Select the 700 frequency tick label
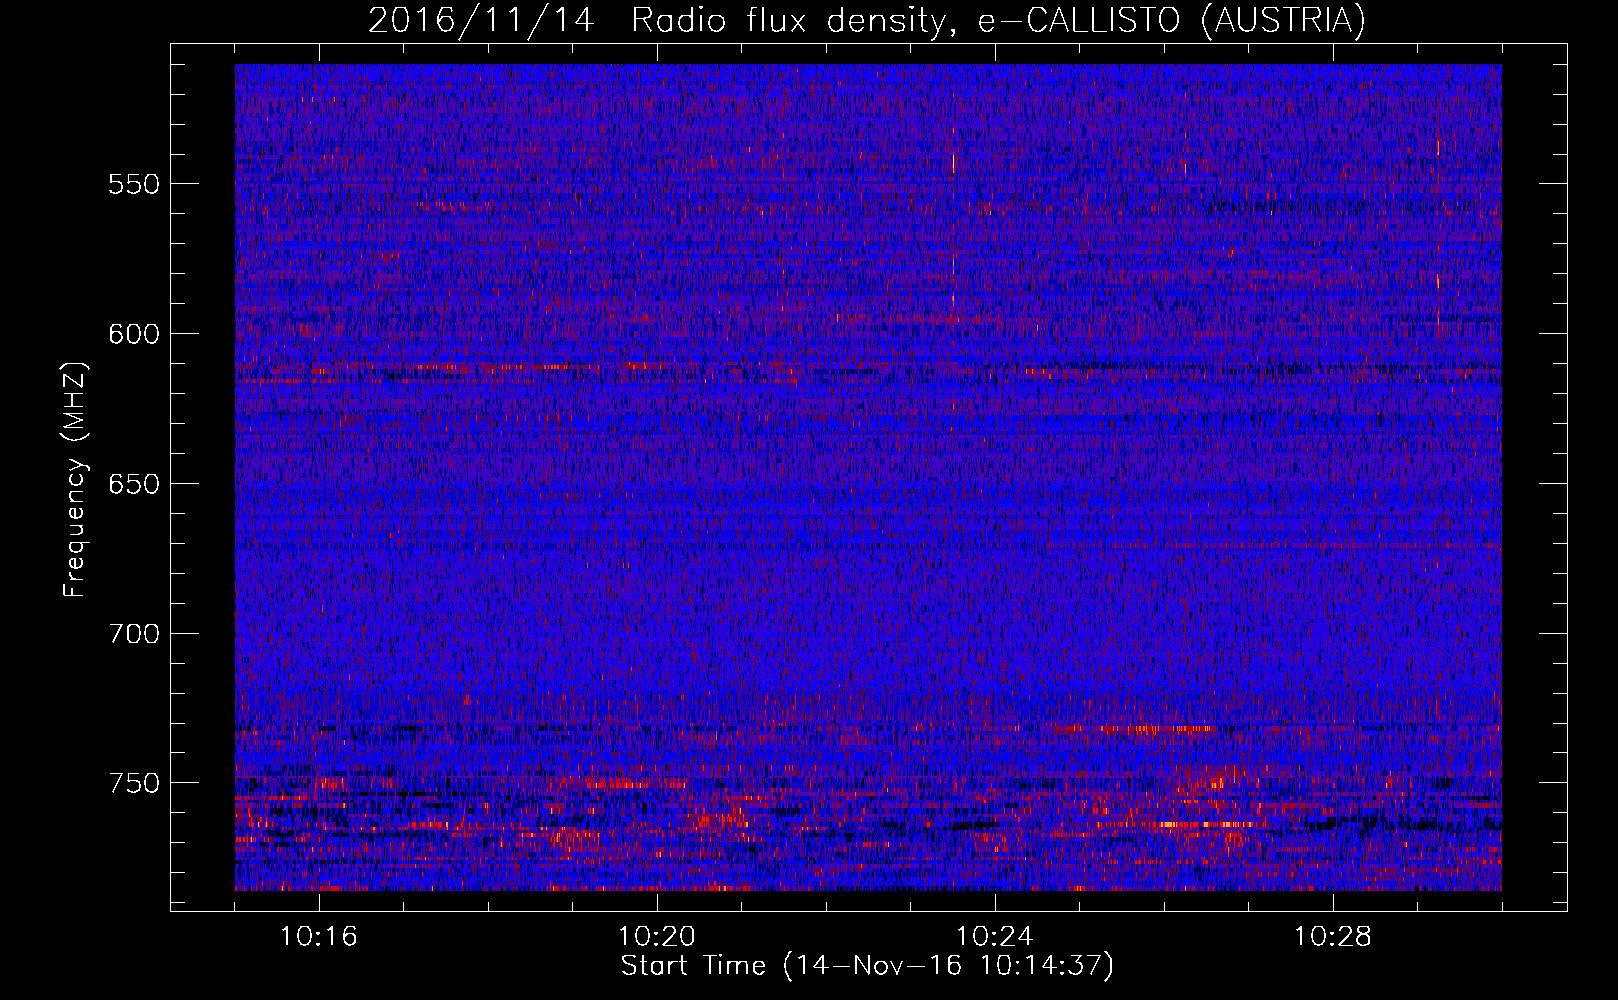The width and height of the screenshot is (1618, 1000). click(x=134, y=634)
